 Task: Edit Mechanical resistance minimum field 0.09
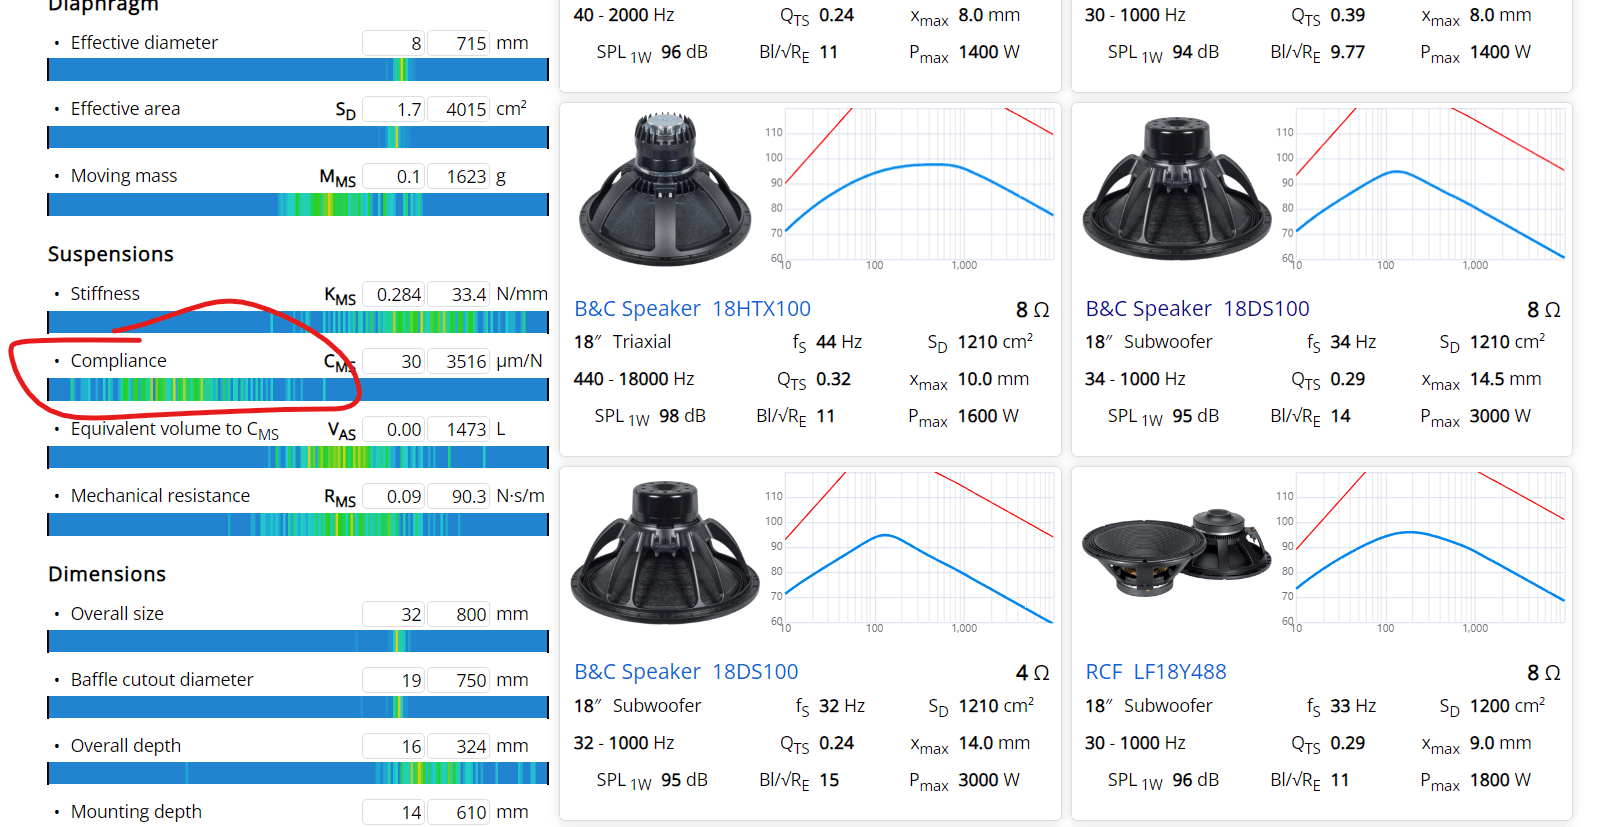(393, 496)
